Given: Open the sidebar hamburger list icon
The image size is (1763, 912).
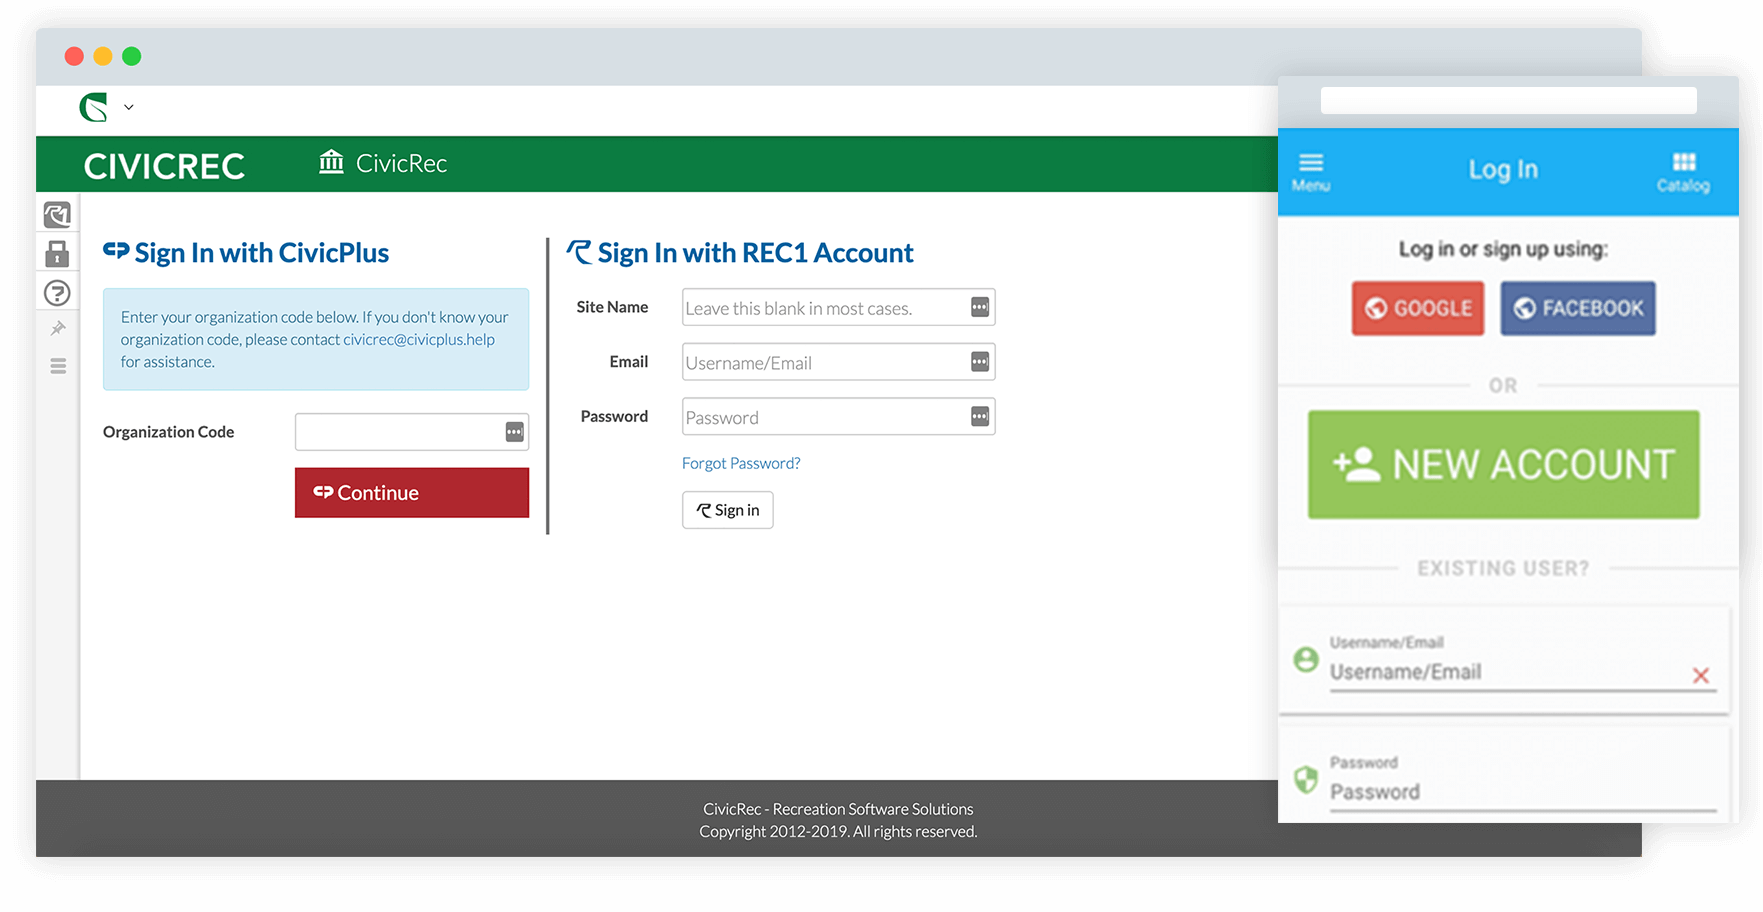Looking at the screenshot, I should 58,366.
